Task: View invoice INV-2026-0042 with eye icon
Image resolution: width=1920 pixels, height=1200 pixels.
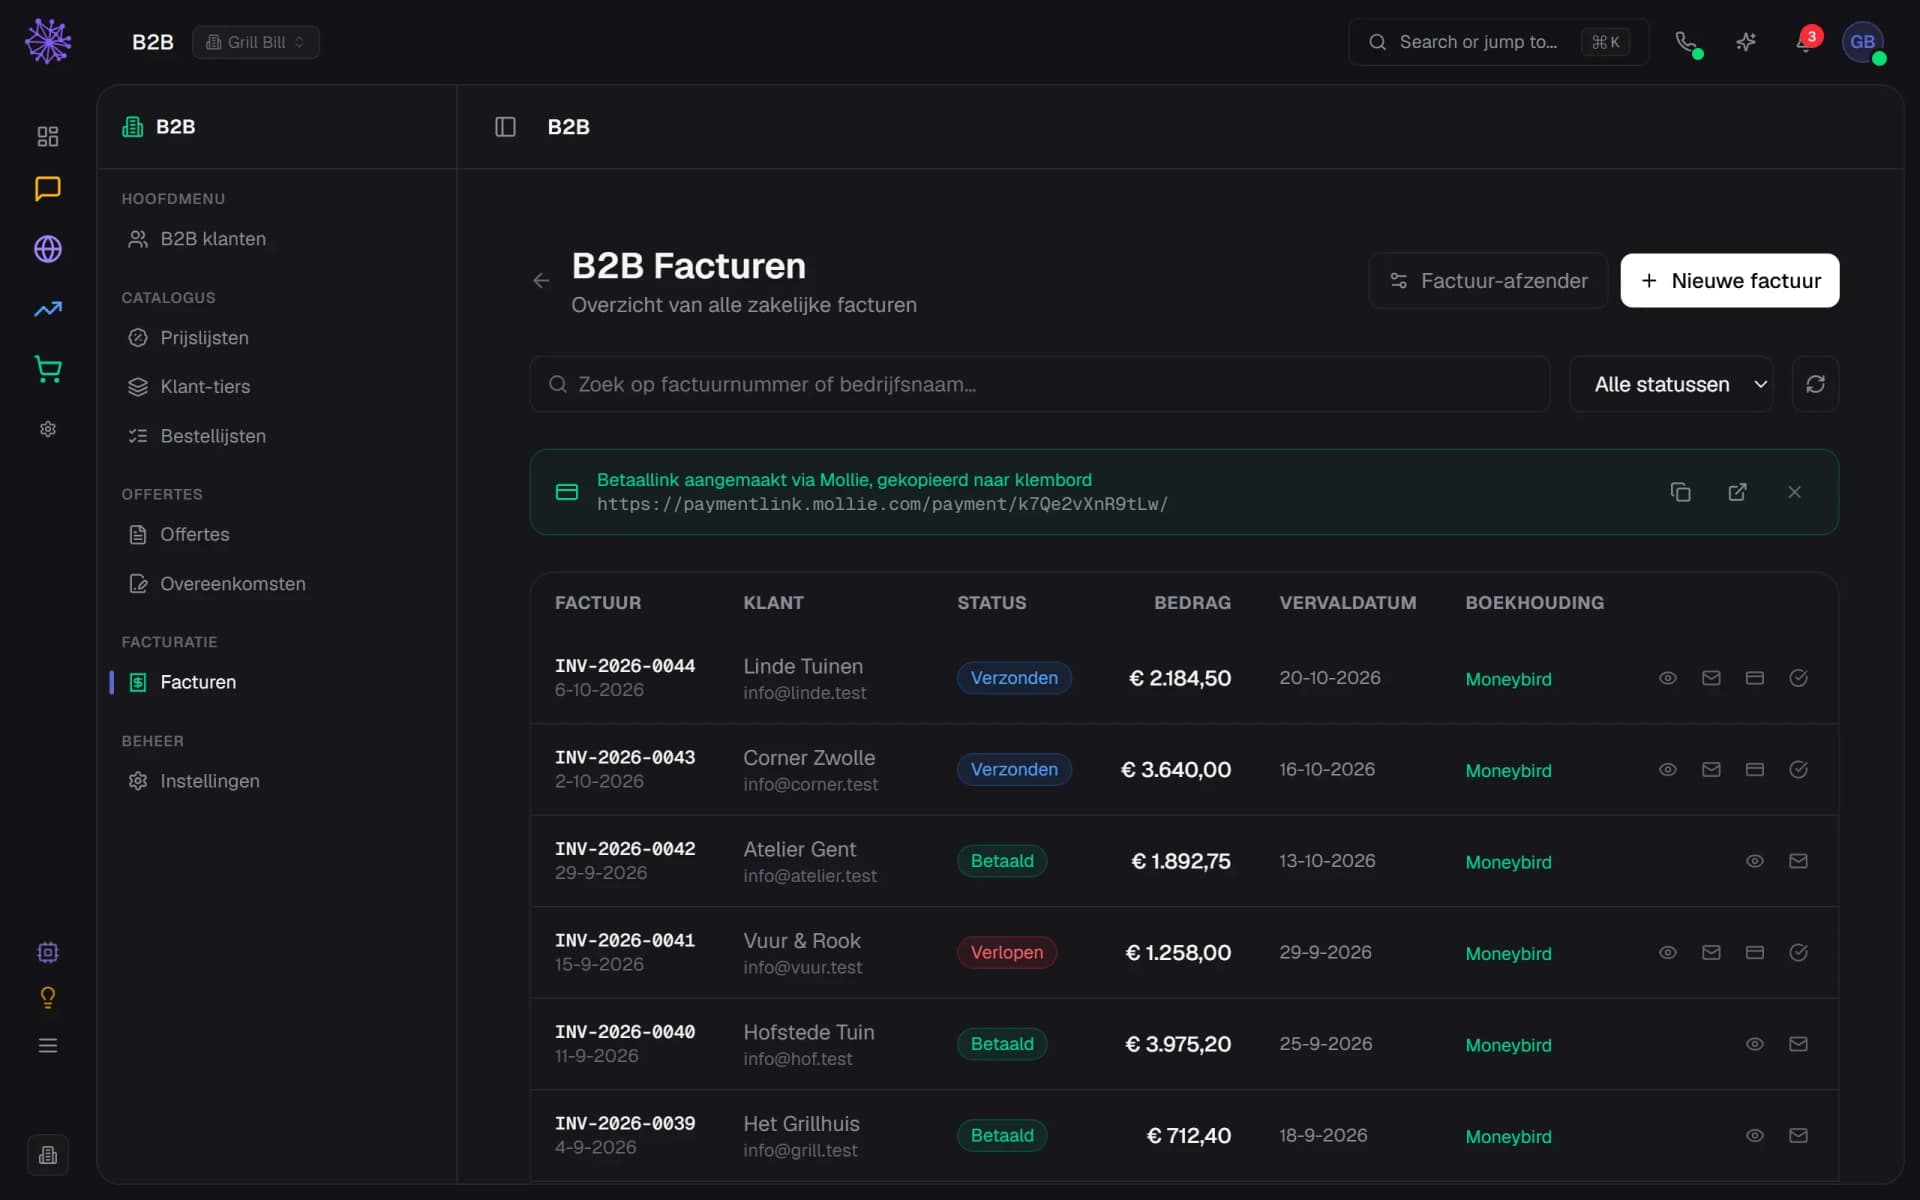Action: pyautogui.click(x=1755, y=861)
